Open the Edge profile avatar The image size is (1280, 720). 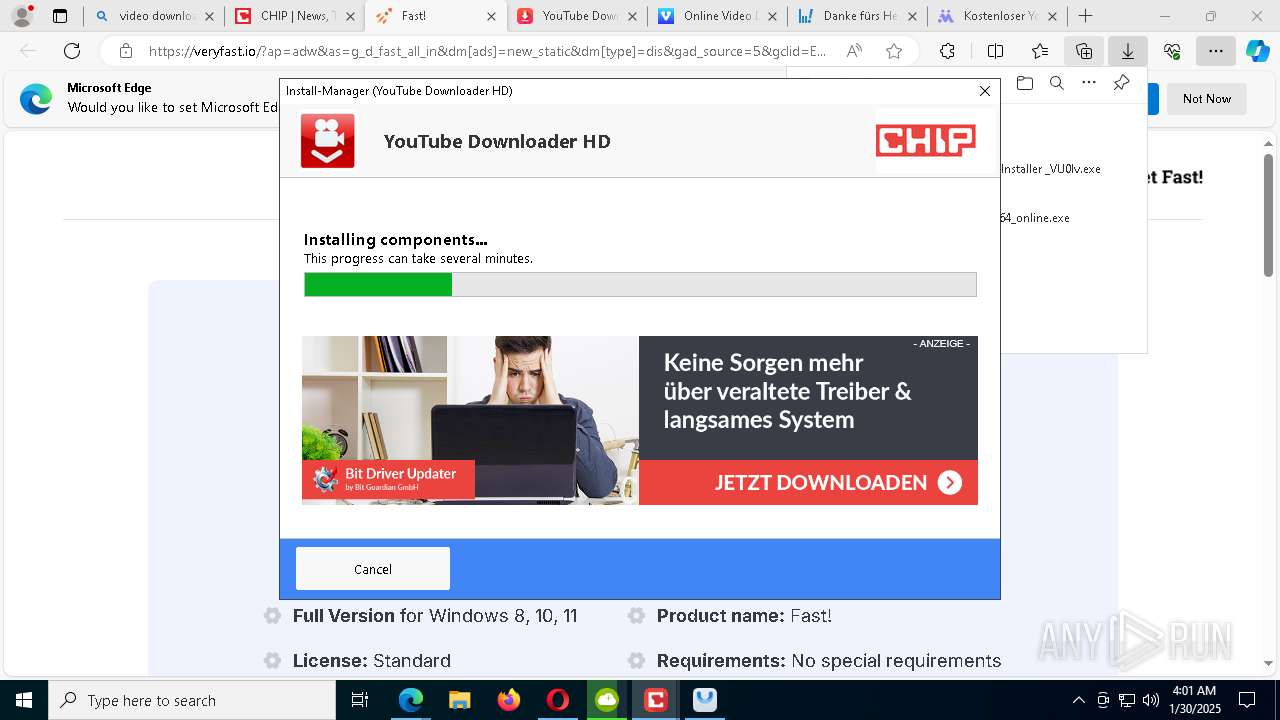(x=22, y=16)
